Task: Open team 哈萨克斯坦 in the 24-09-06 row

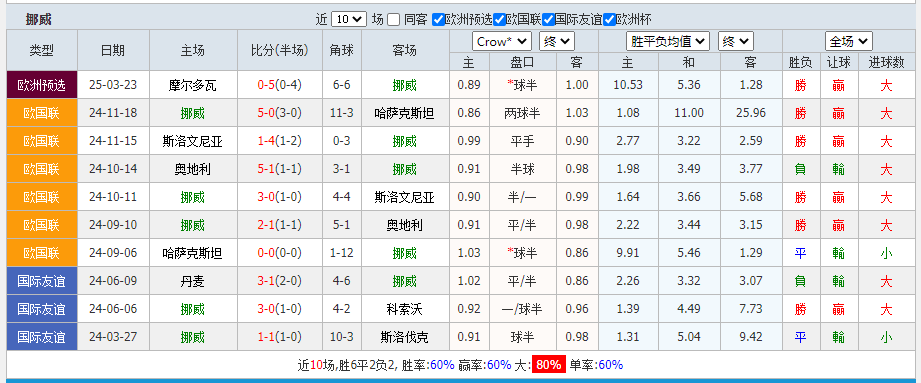Action: point(193,253)
